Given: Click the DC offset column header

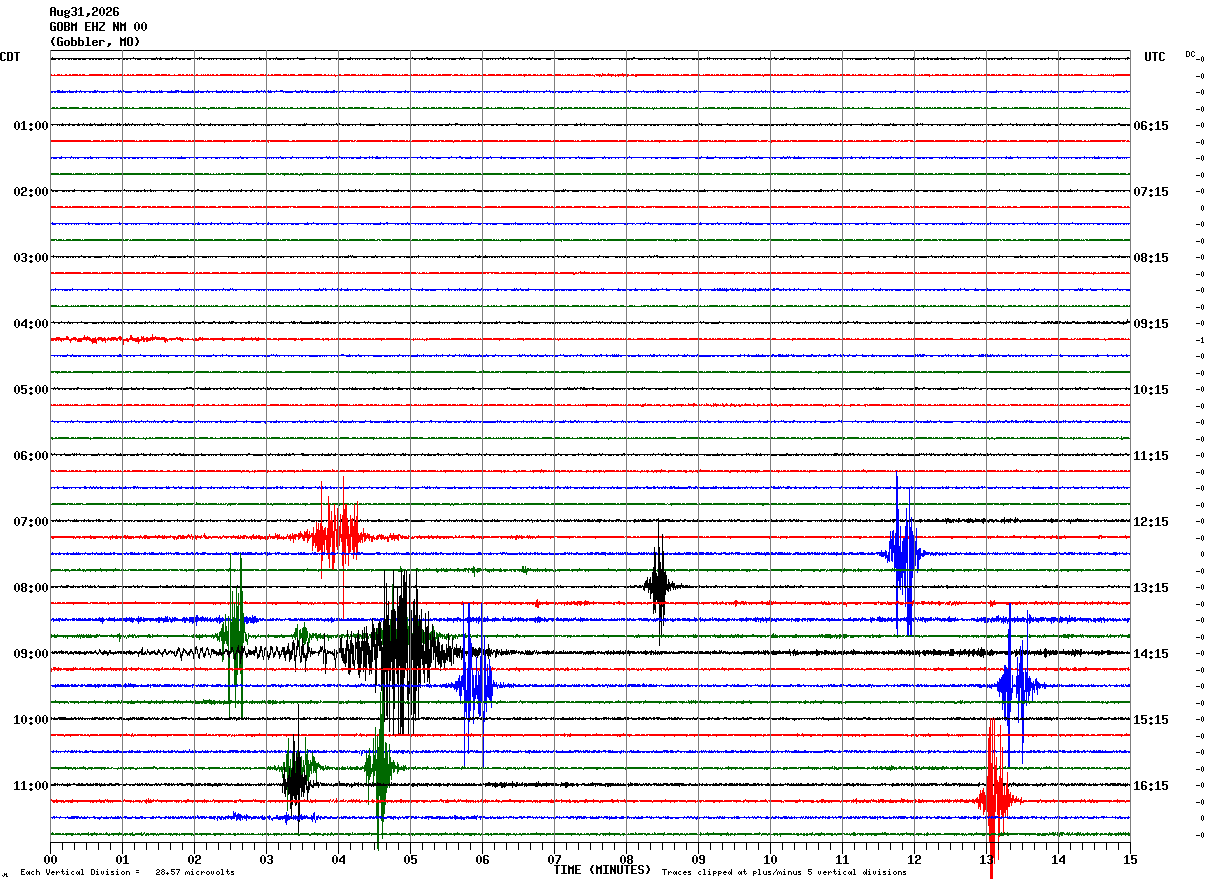Looking at the screenshot, I should [x=1190, y=54].
